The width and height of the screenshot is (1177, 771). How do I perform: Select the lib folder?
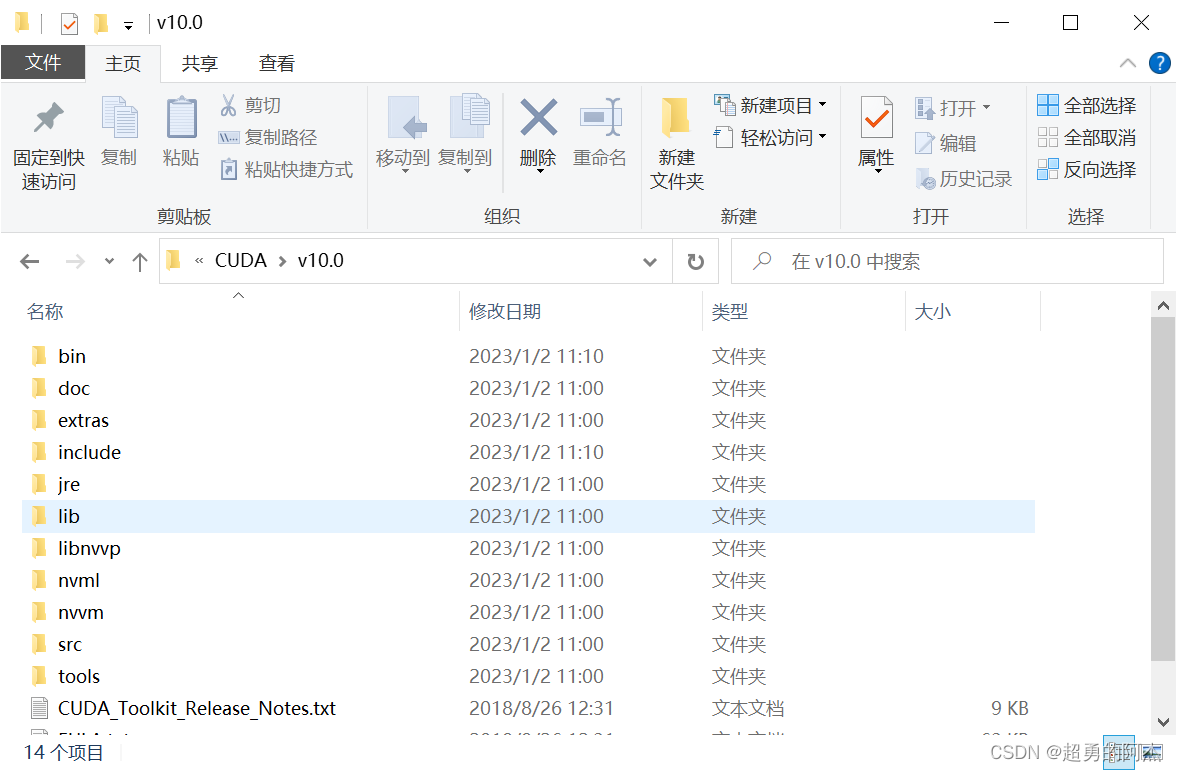pos(528,517)
